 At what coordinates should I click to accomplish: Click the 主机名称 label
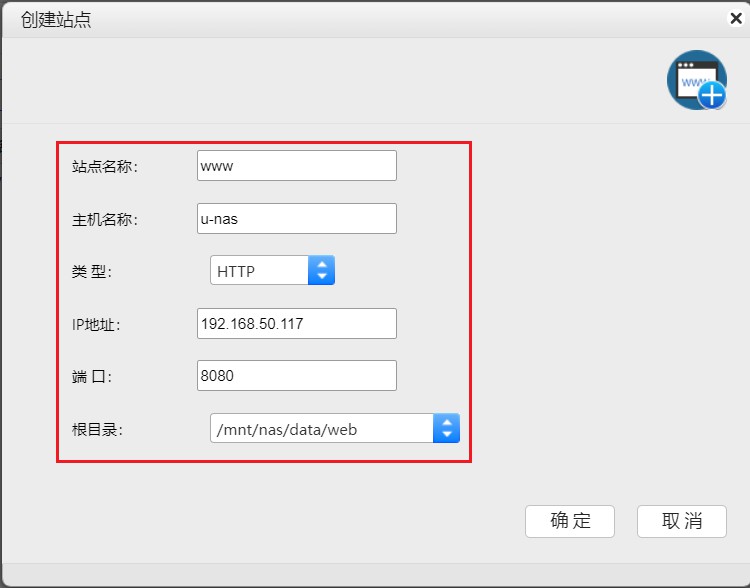(x=105, y=220)
